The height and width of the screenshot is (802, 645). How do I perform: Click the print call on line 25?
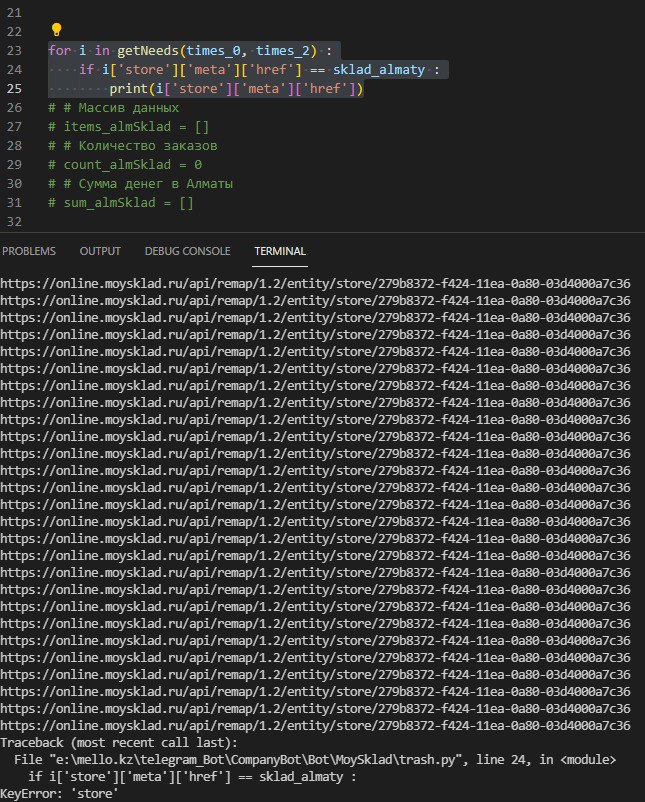[x=128, y=88]
